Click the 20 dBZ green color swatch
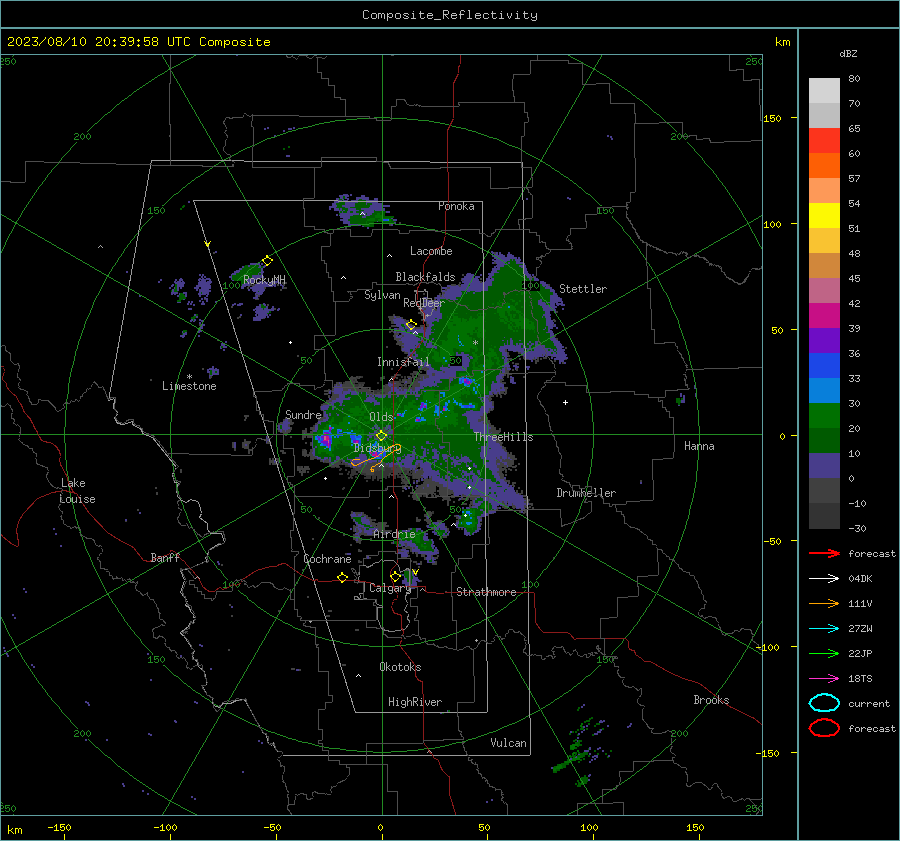The width and height of the screenshot is (900, 841). (x=824, y=416)
